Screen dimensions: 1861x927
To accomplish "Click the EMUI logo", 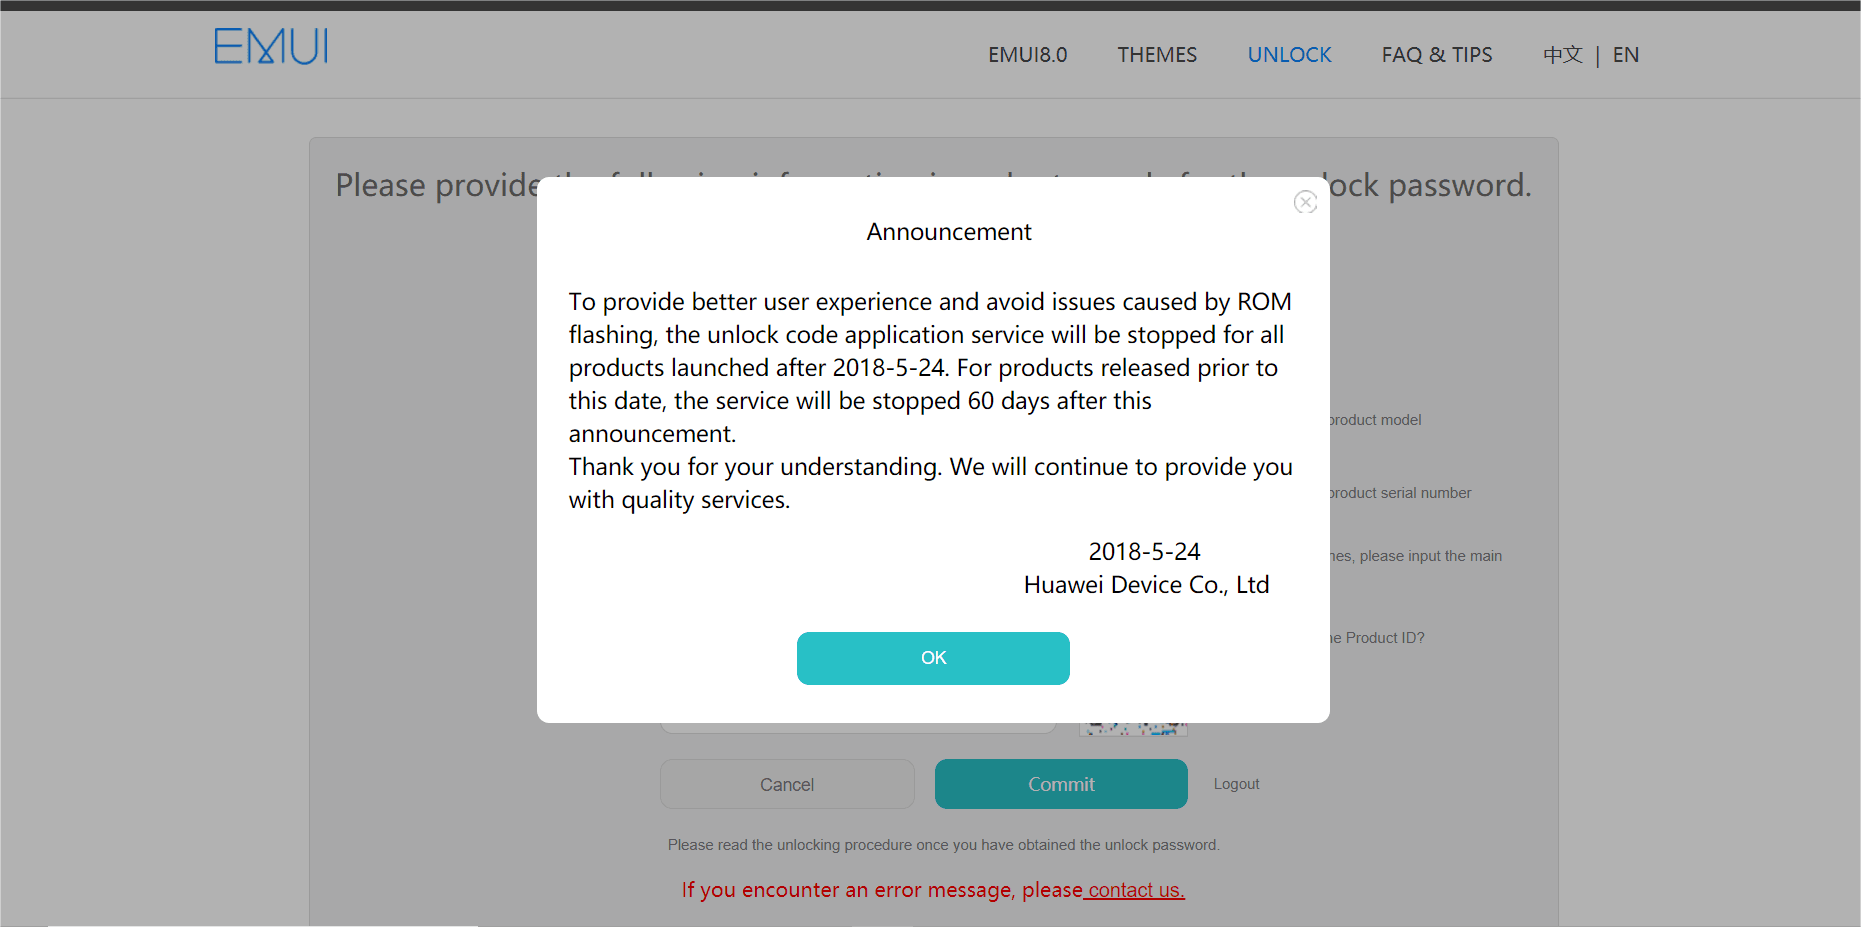I will (271, 47).
